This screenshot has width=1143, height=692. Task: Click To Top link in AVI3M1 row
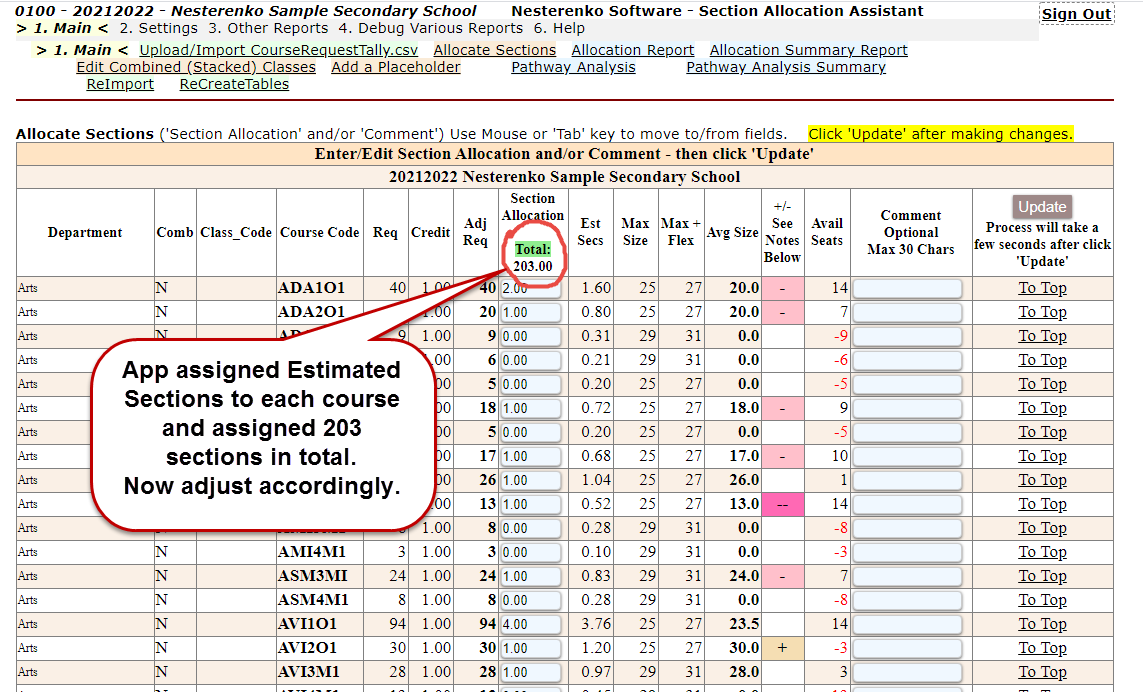click(x=1042, y=672)
